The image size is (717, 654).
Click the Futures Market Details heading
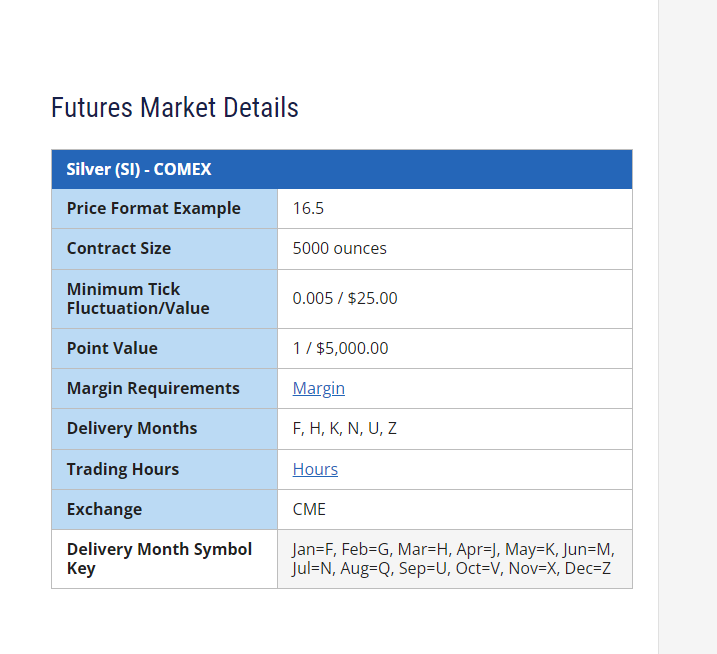pyautogui.click(x=175, y=107)
